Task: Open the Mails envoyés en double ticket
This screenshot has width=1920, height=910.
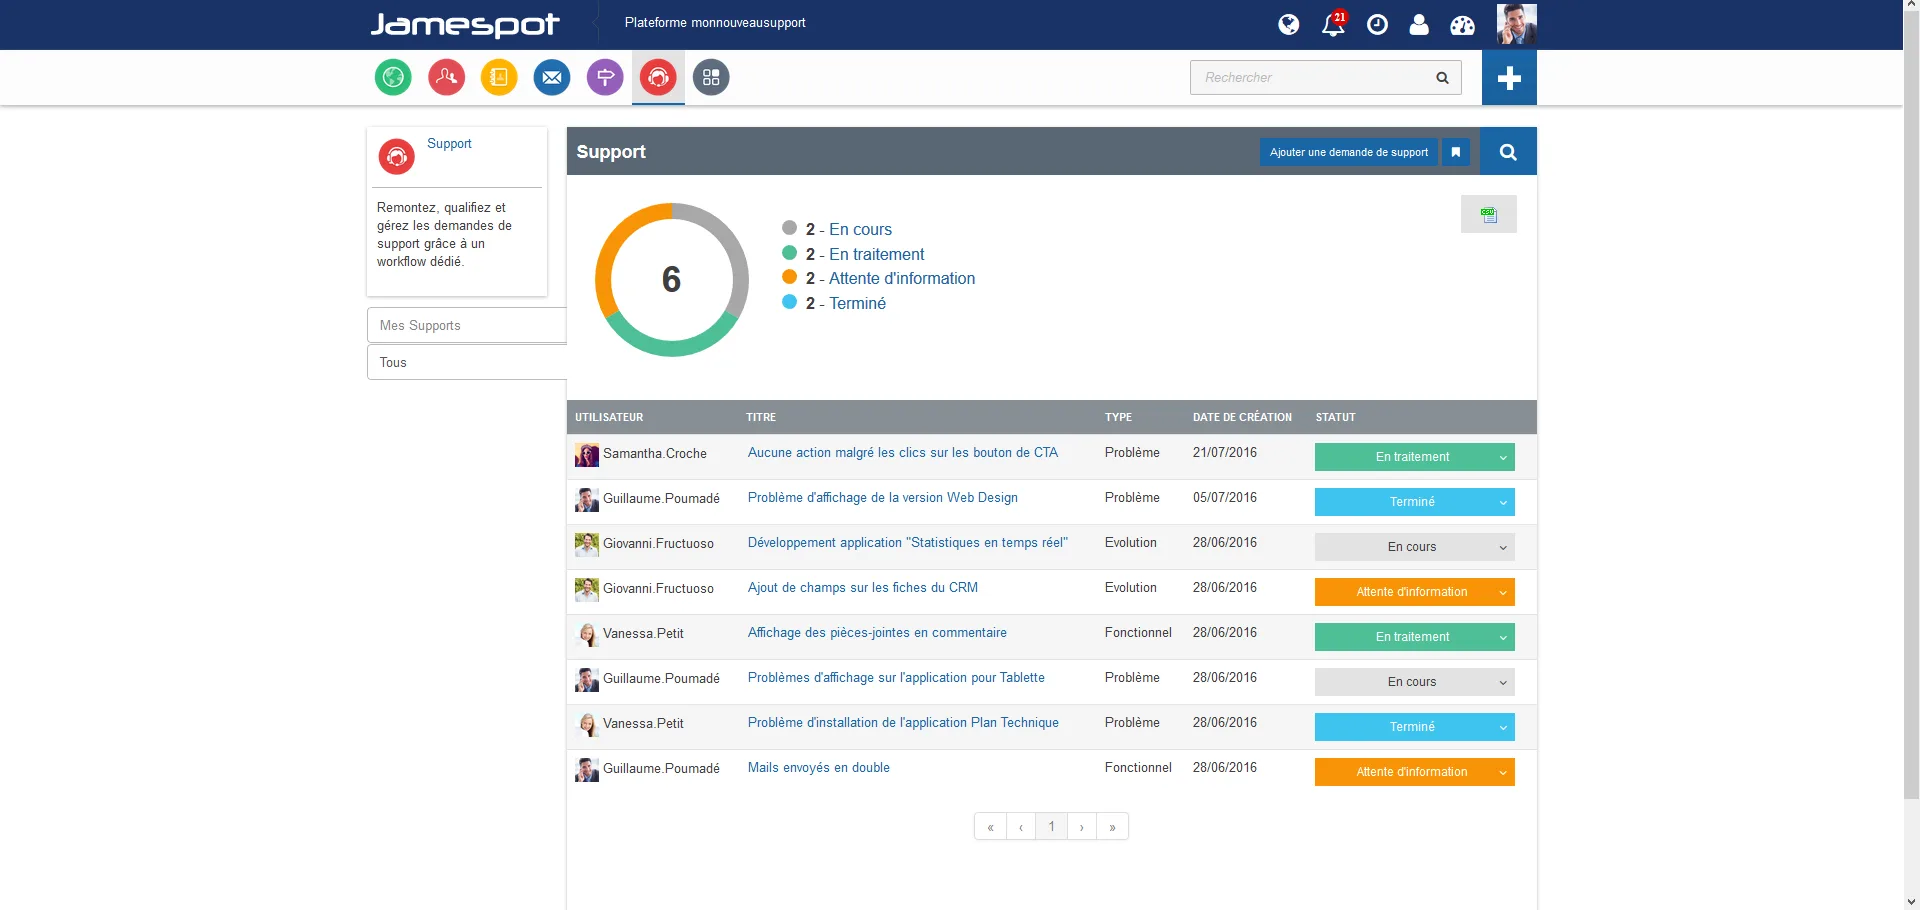Action: click(x=819, y=768)
